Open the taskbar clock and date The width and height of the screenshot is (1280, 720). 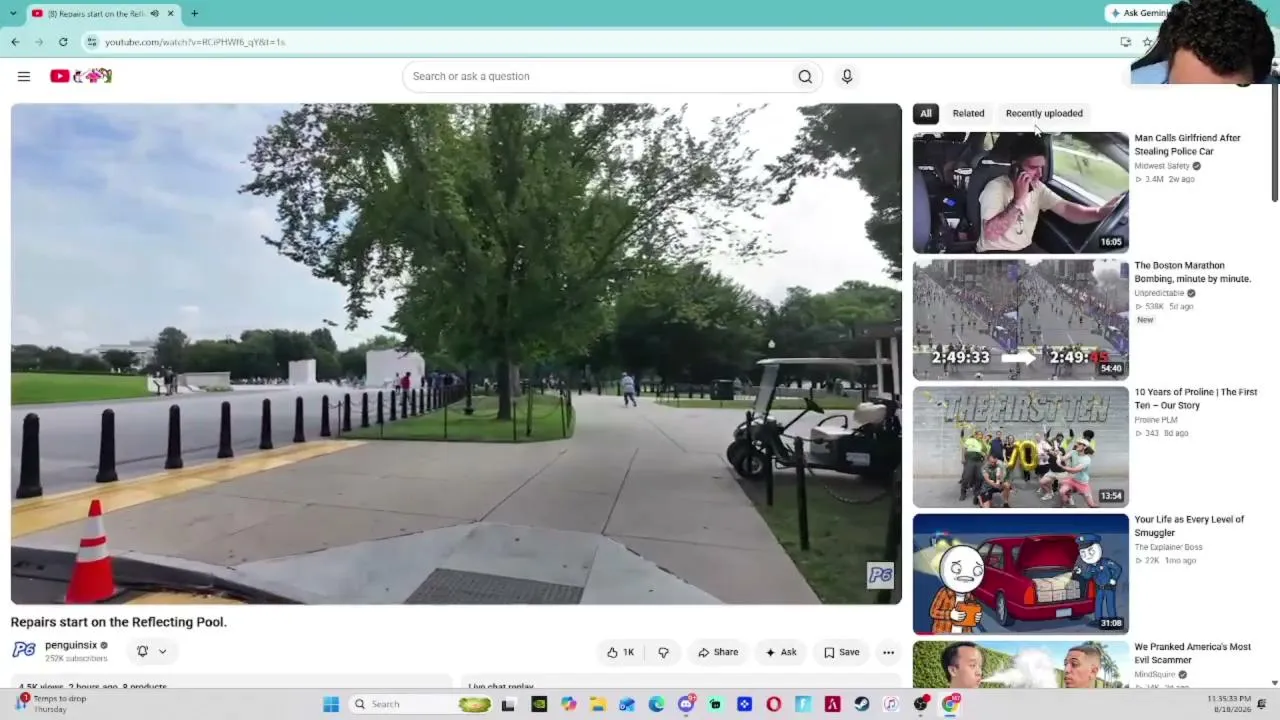point(1228,704)
